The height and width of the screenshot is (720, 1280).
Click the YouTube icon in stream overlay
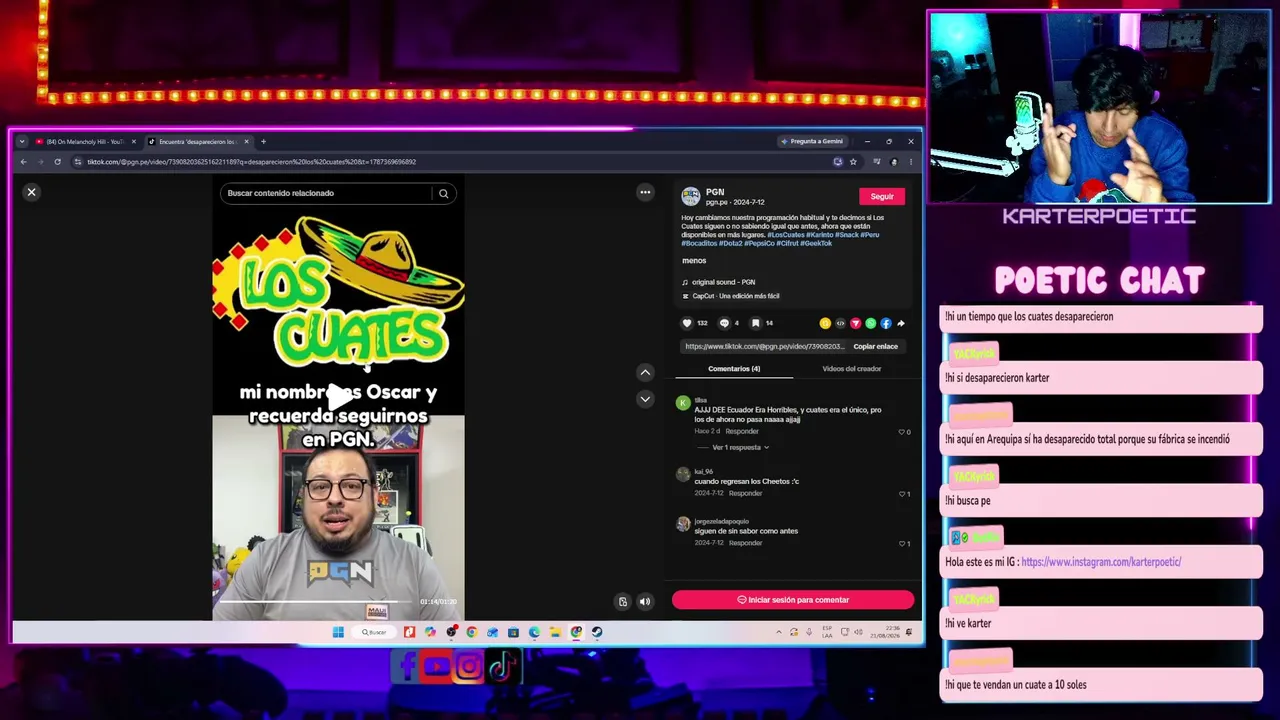pos(437,667)
